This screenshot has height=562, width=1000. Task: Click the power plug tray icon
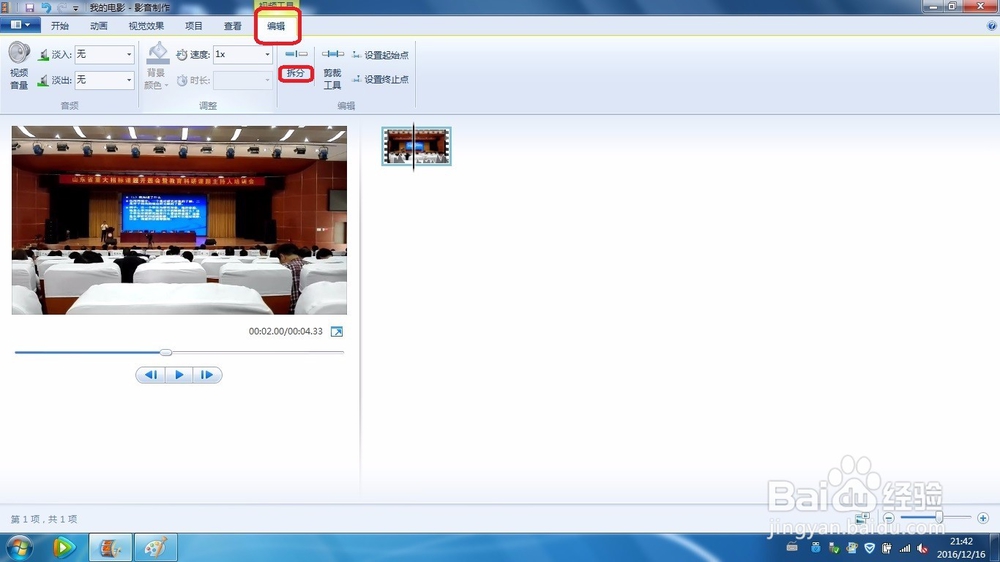click(x=887, y=548)
